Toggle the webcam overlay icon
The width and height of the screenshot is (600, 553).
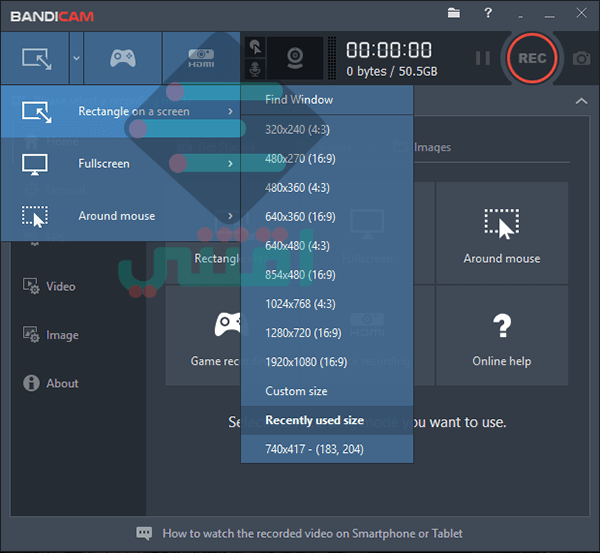coord(295,58)
